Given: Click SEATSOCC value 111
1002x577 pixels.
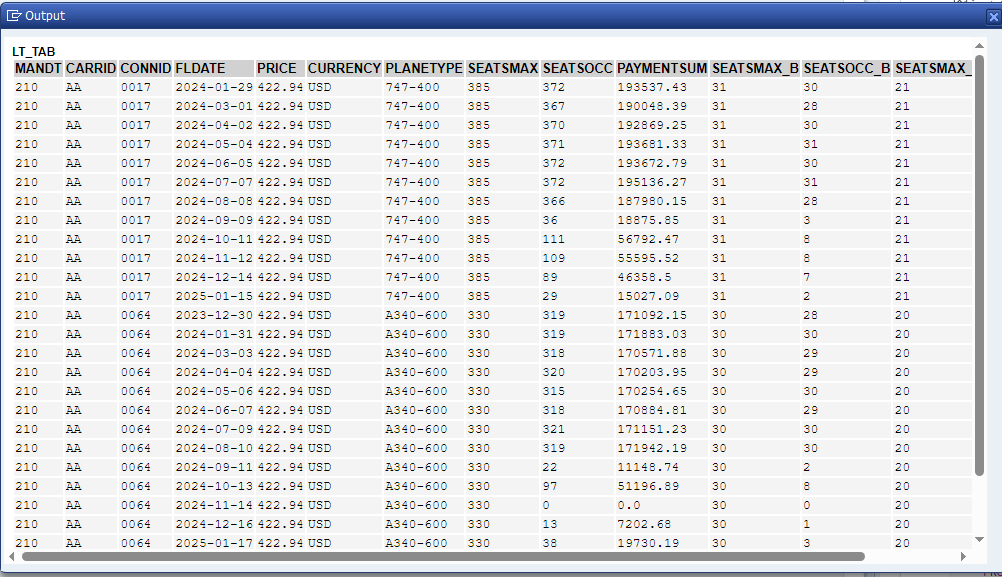Looking at the screenshot, I should click(553, 240).
